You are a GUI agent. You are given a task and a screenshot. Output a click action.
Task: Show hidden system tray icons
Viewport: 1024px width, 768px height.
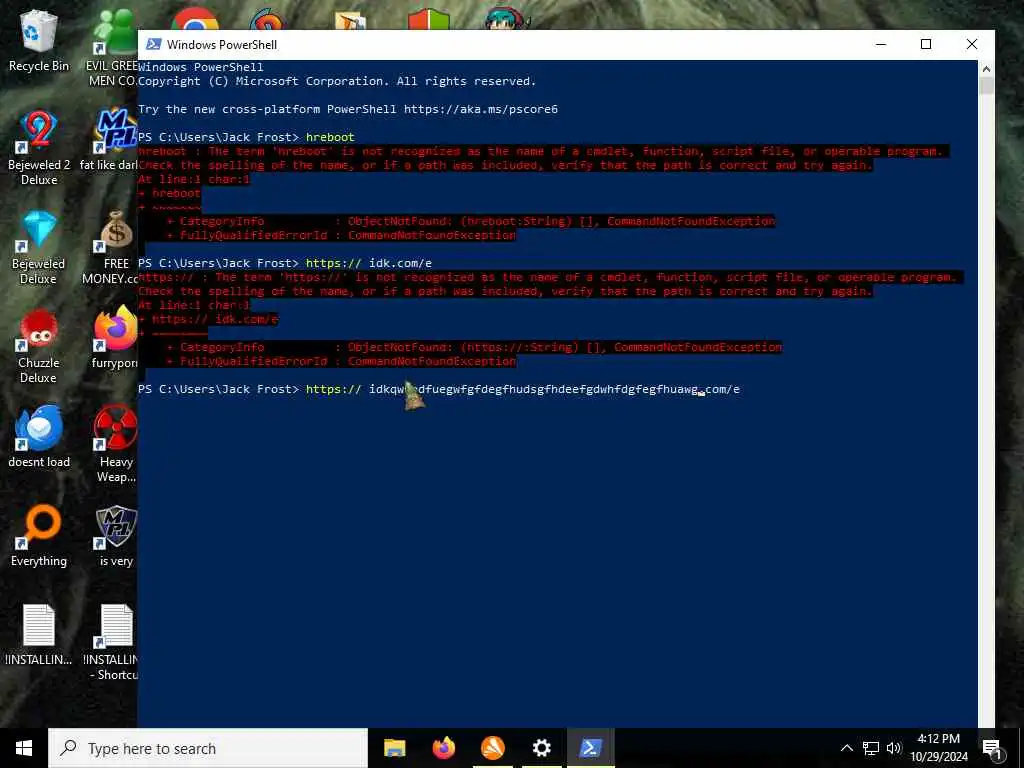coord(846,748)
